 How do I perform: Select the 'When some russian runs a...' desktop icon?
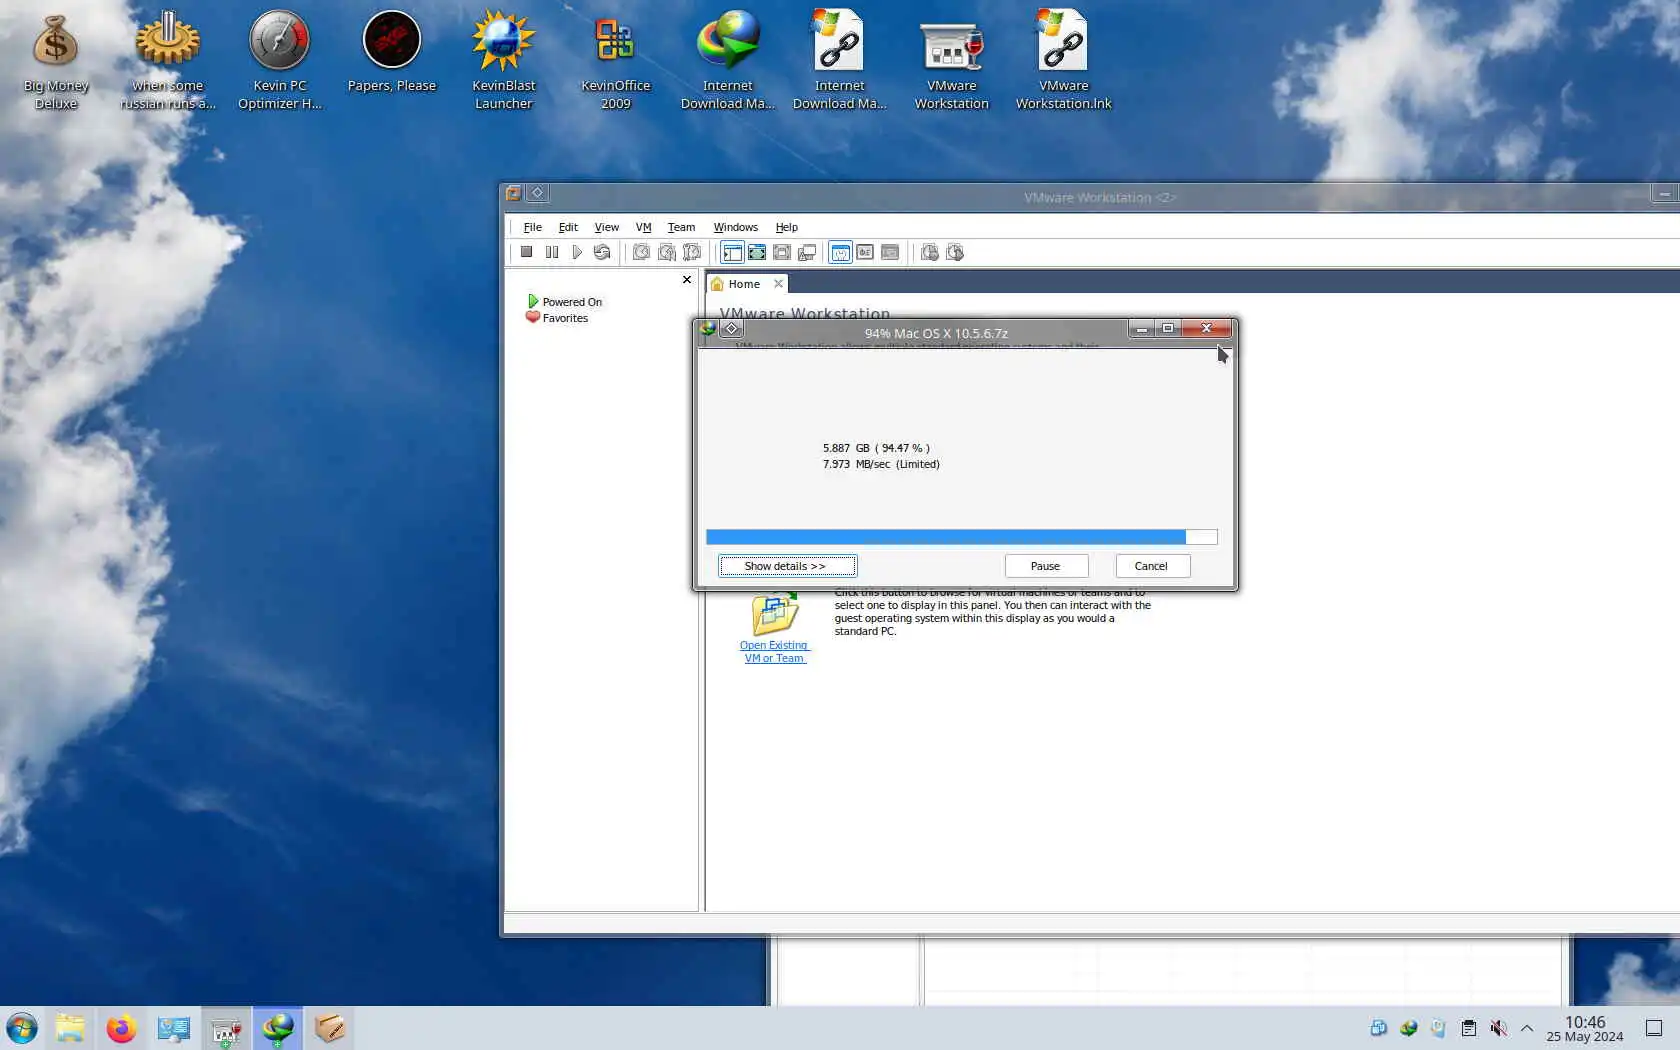pyautogui.click(x=168, y=60)
